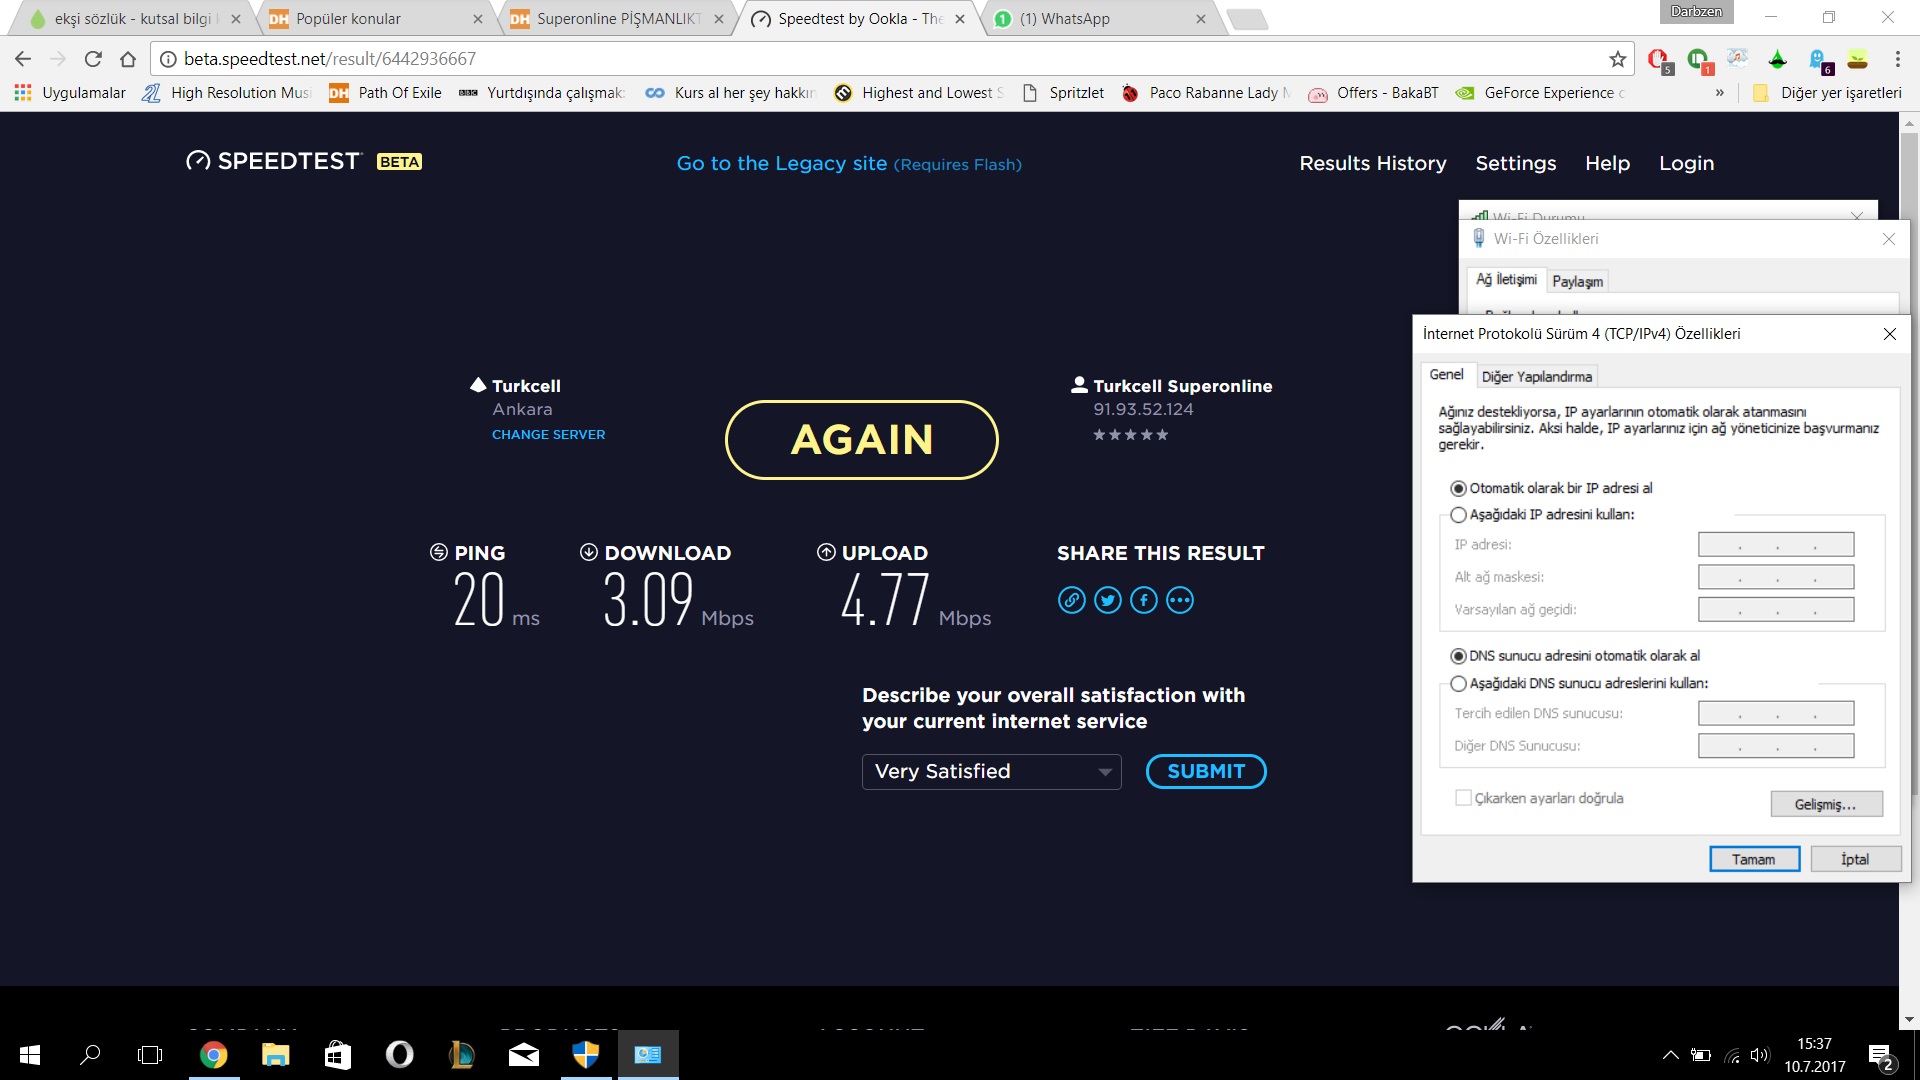Open more sharing options icon
The height and width of the screenshot is (1080, 1920).
(1180, 600)
